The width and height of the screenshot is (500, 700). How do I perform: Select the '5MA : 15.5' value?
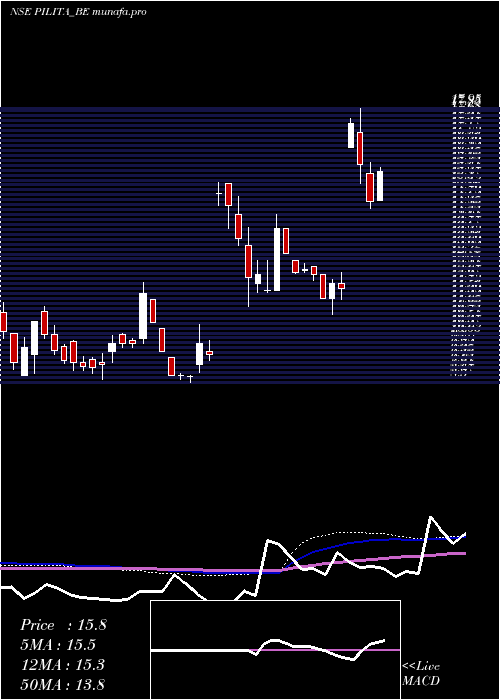pos(58,645)
